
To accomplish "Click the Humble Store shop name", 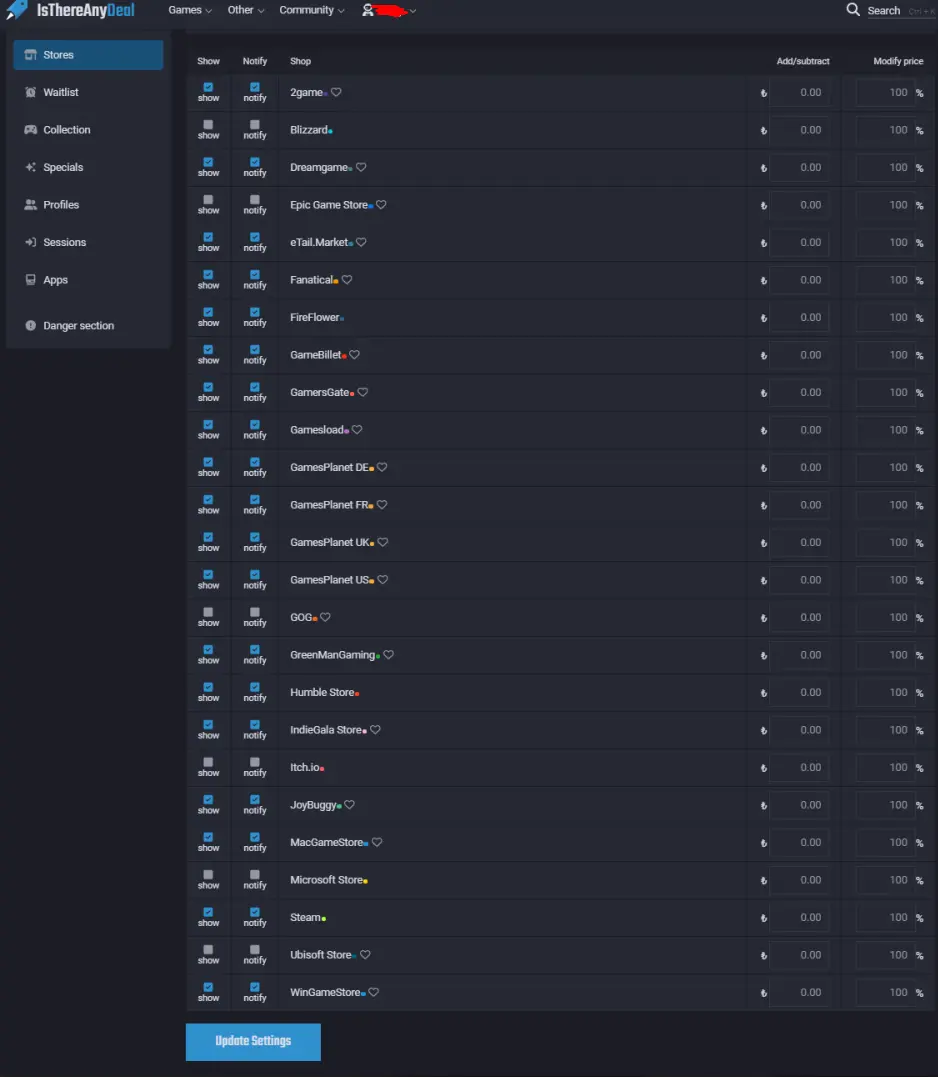I will pos(321,692).
